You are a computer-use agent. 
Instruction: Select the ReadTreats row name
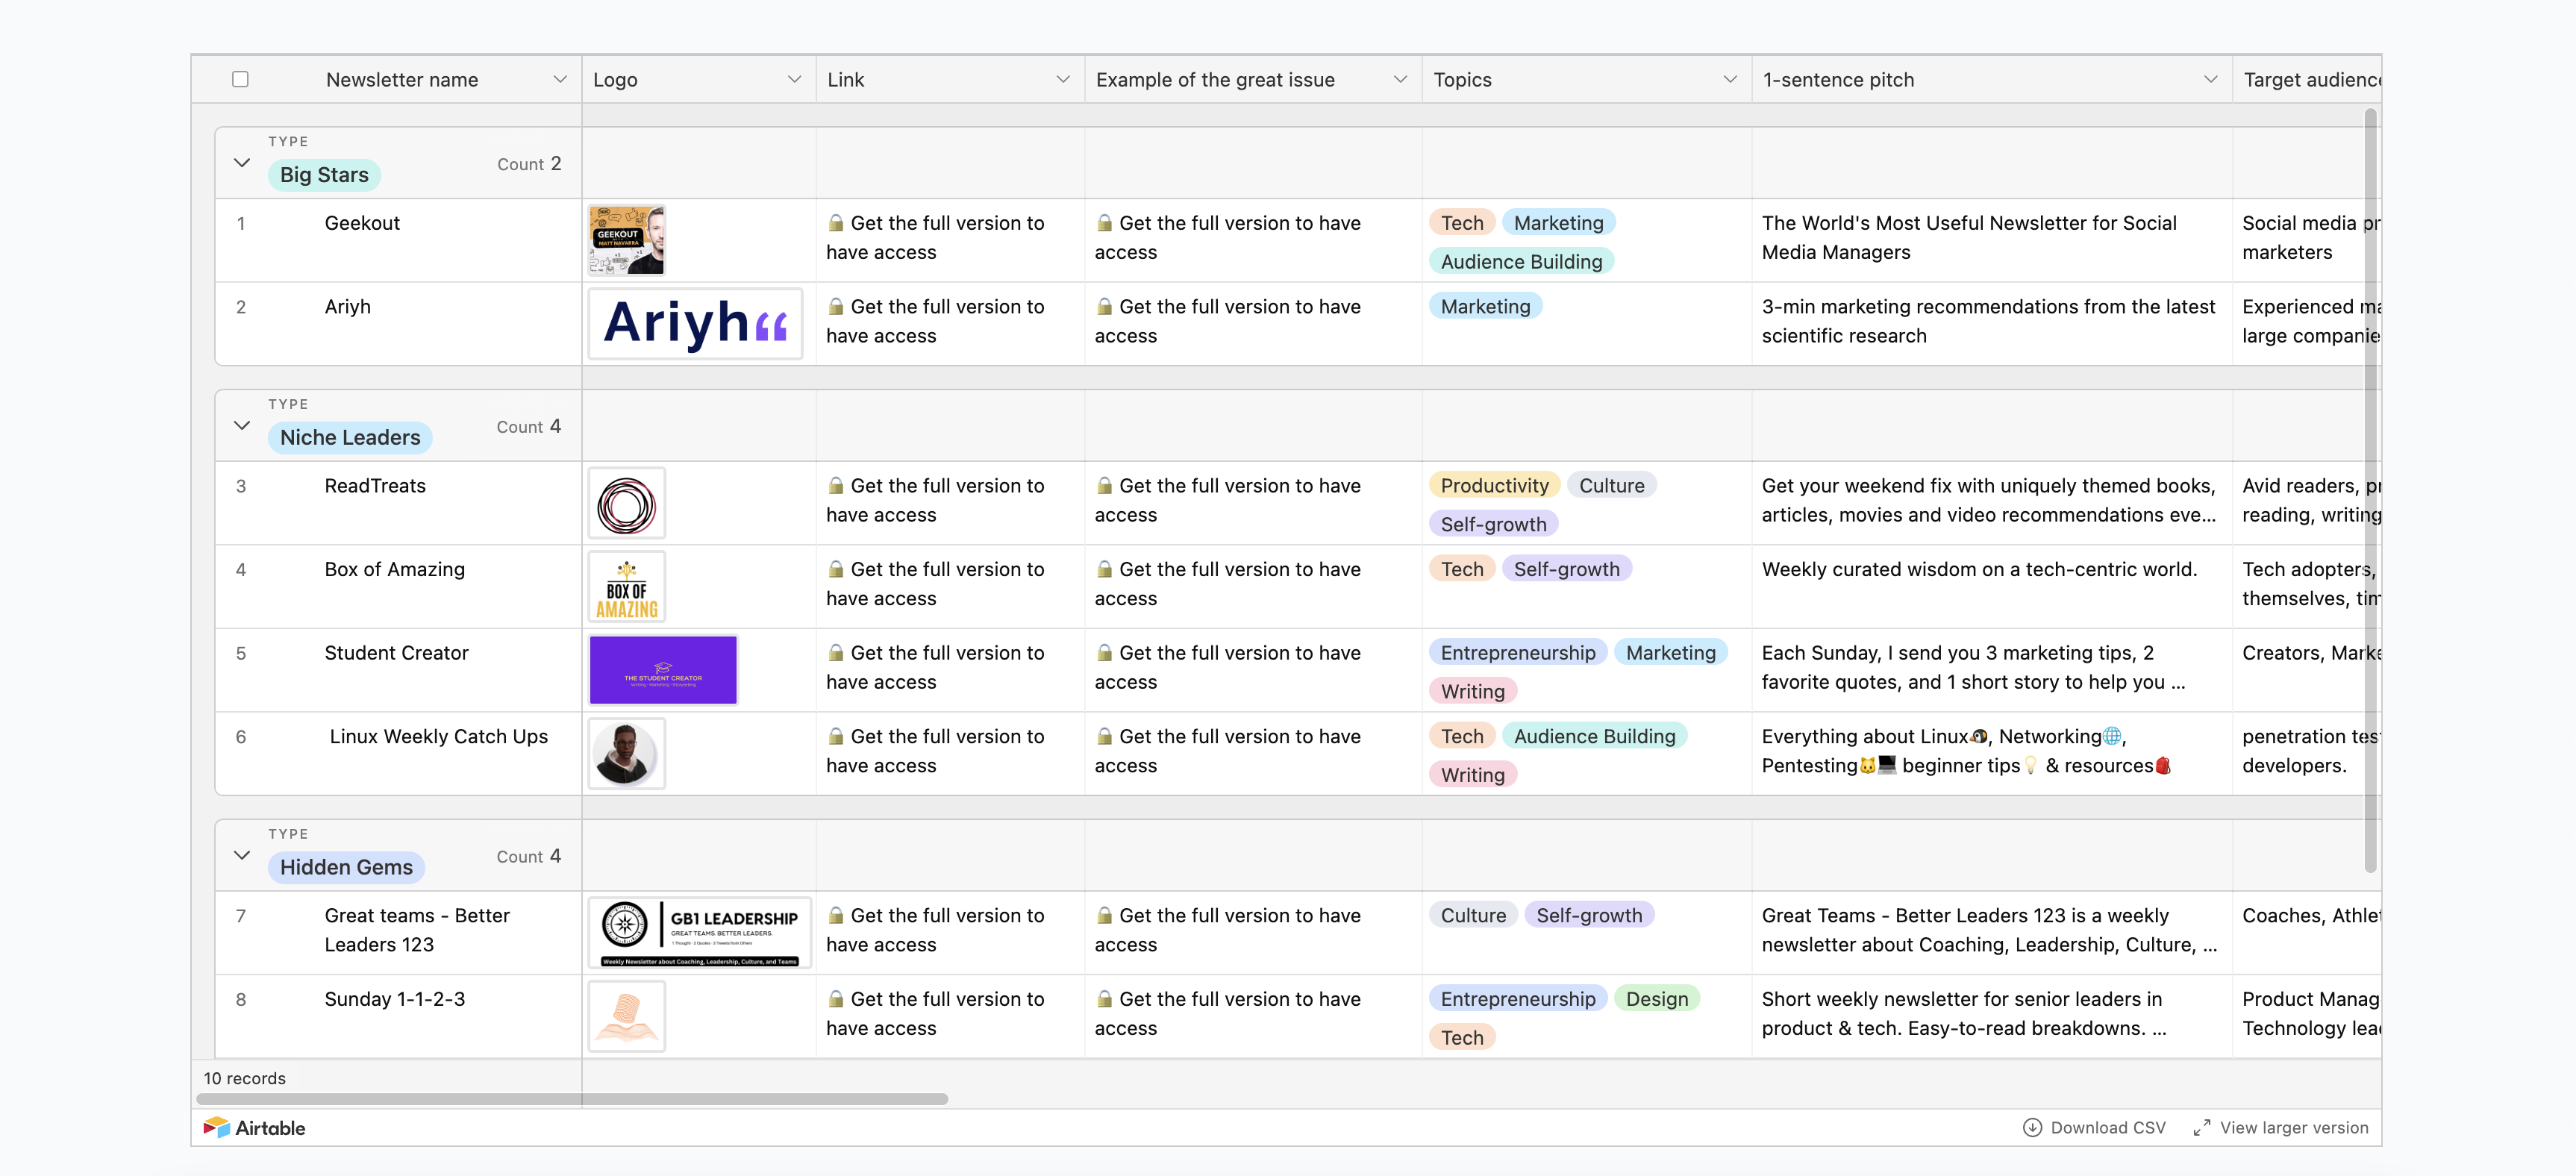pyautogui.click(x=398, y=503)
